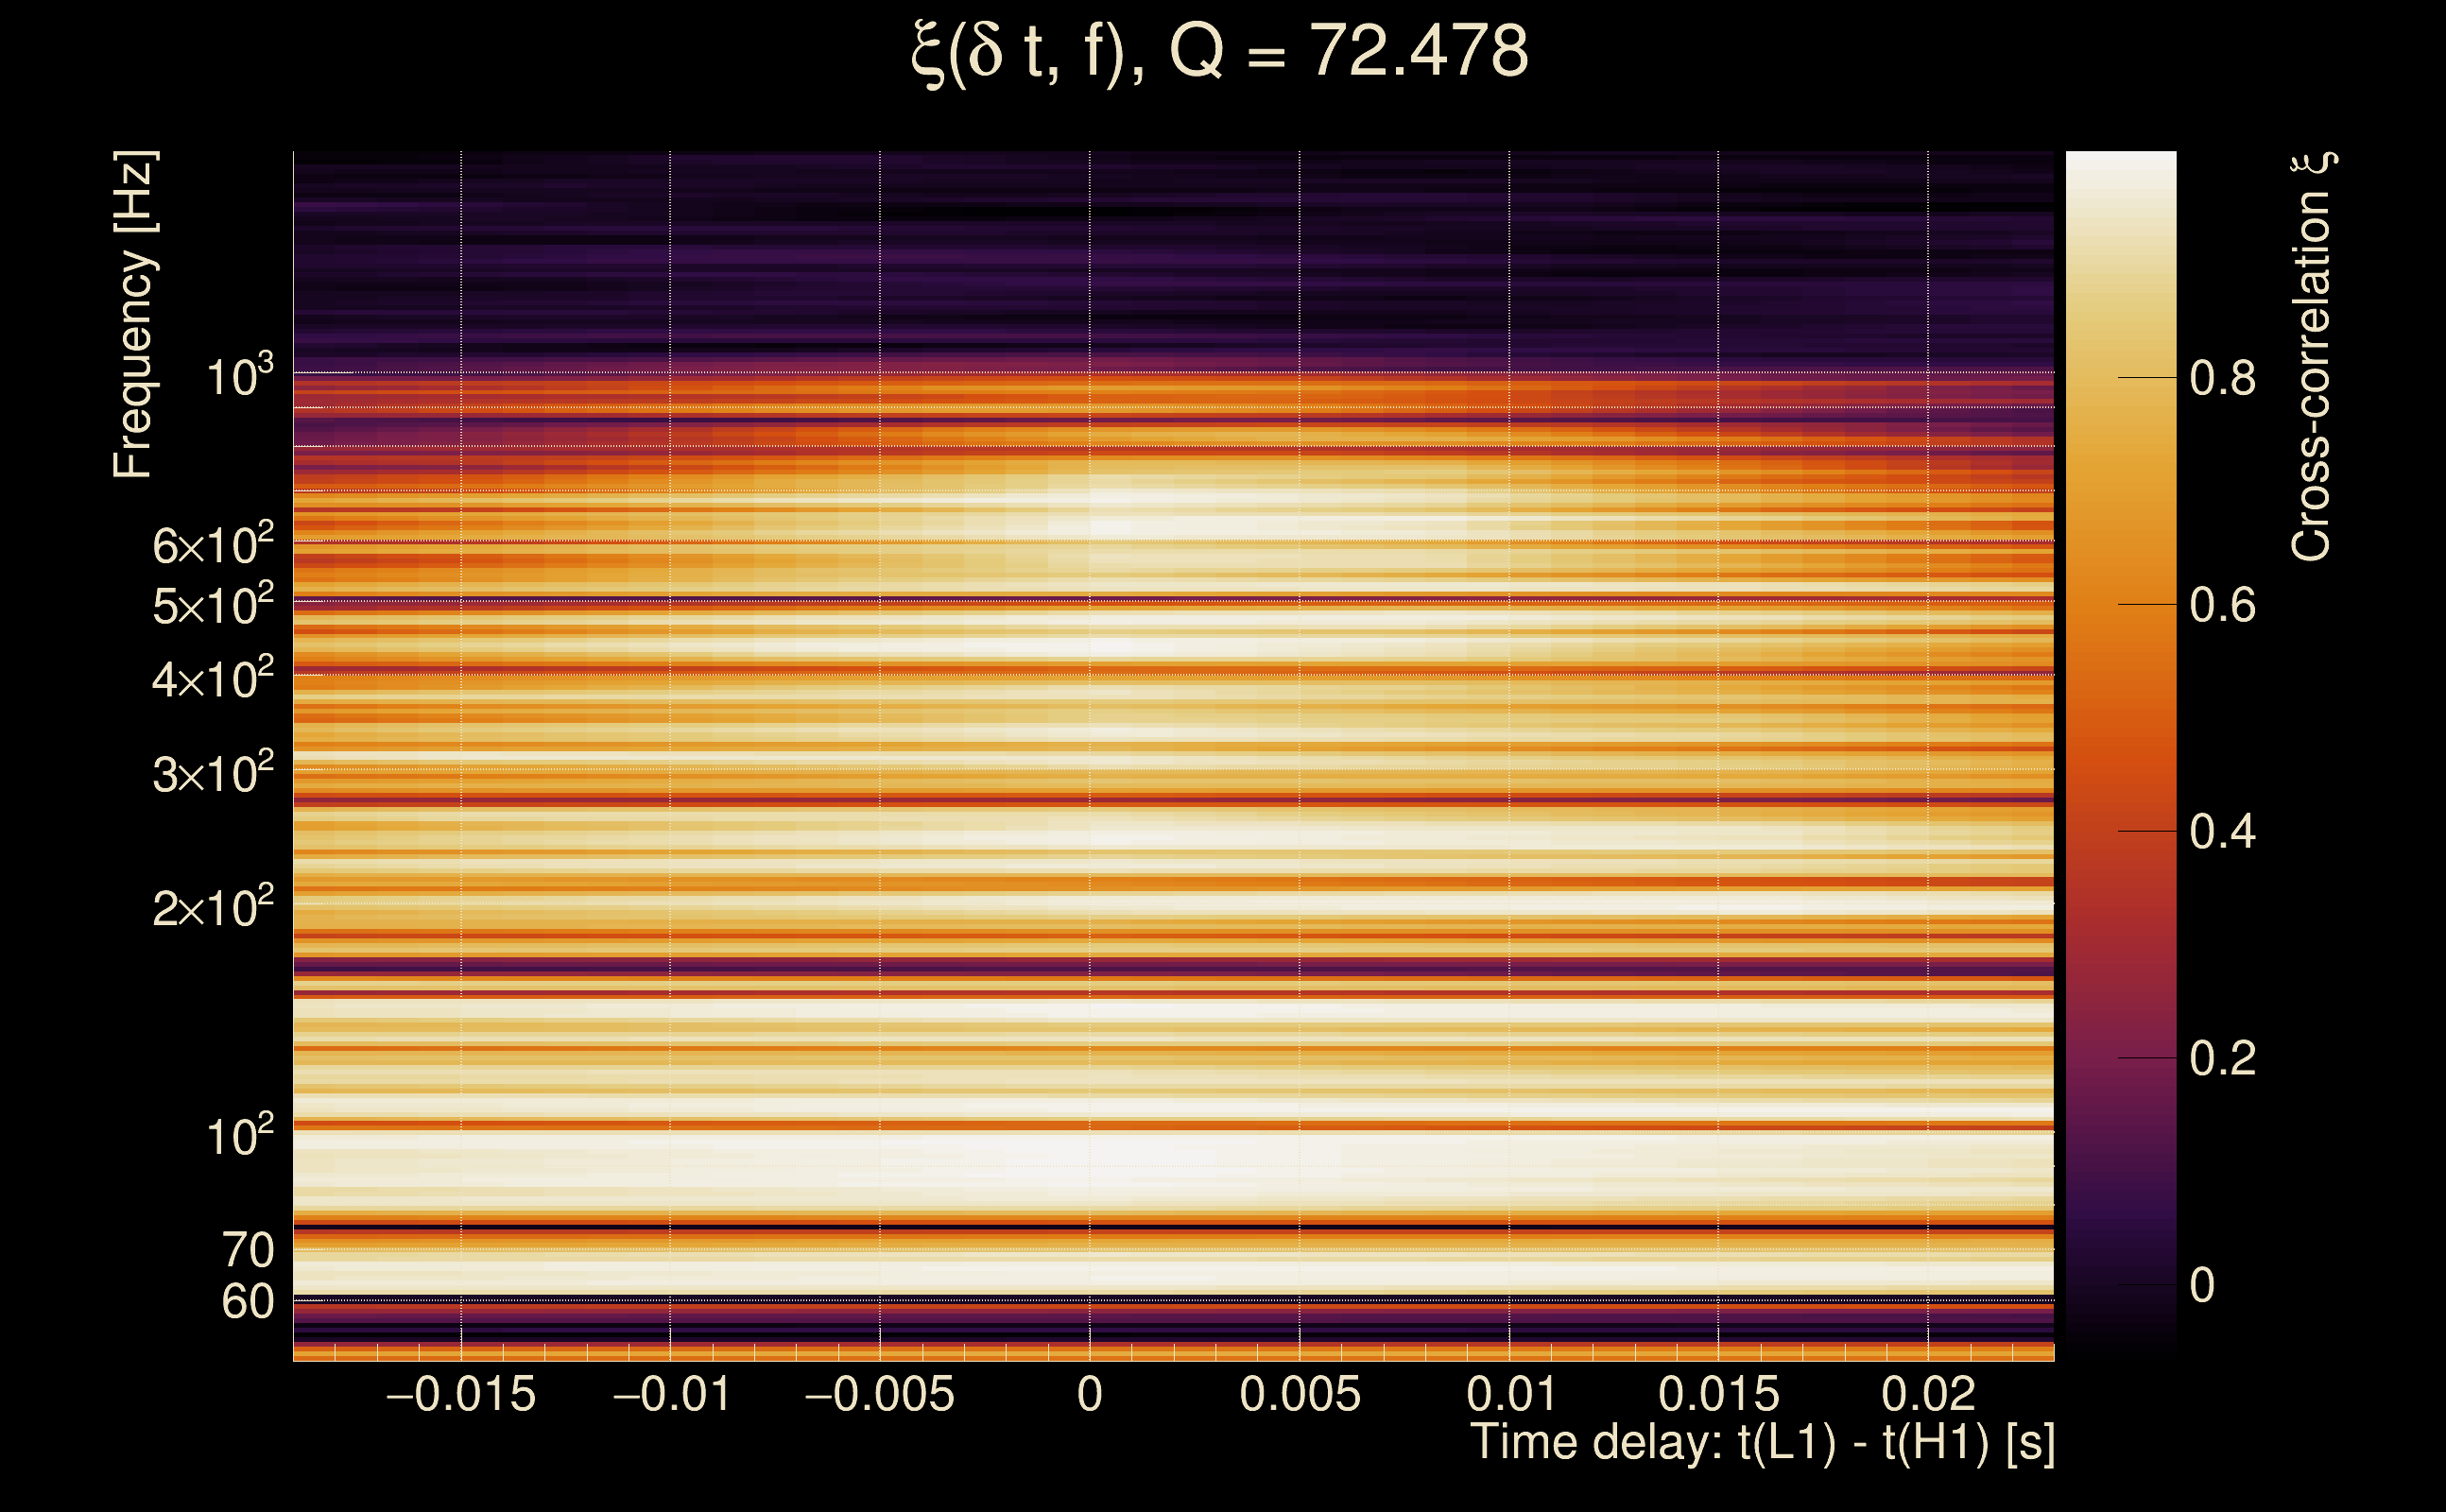This screenshot has width=2446, height=1512.
Task: Click the 10³ frequency tick label
Action: (239, 377)
